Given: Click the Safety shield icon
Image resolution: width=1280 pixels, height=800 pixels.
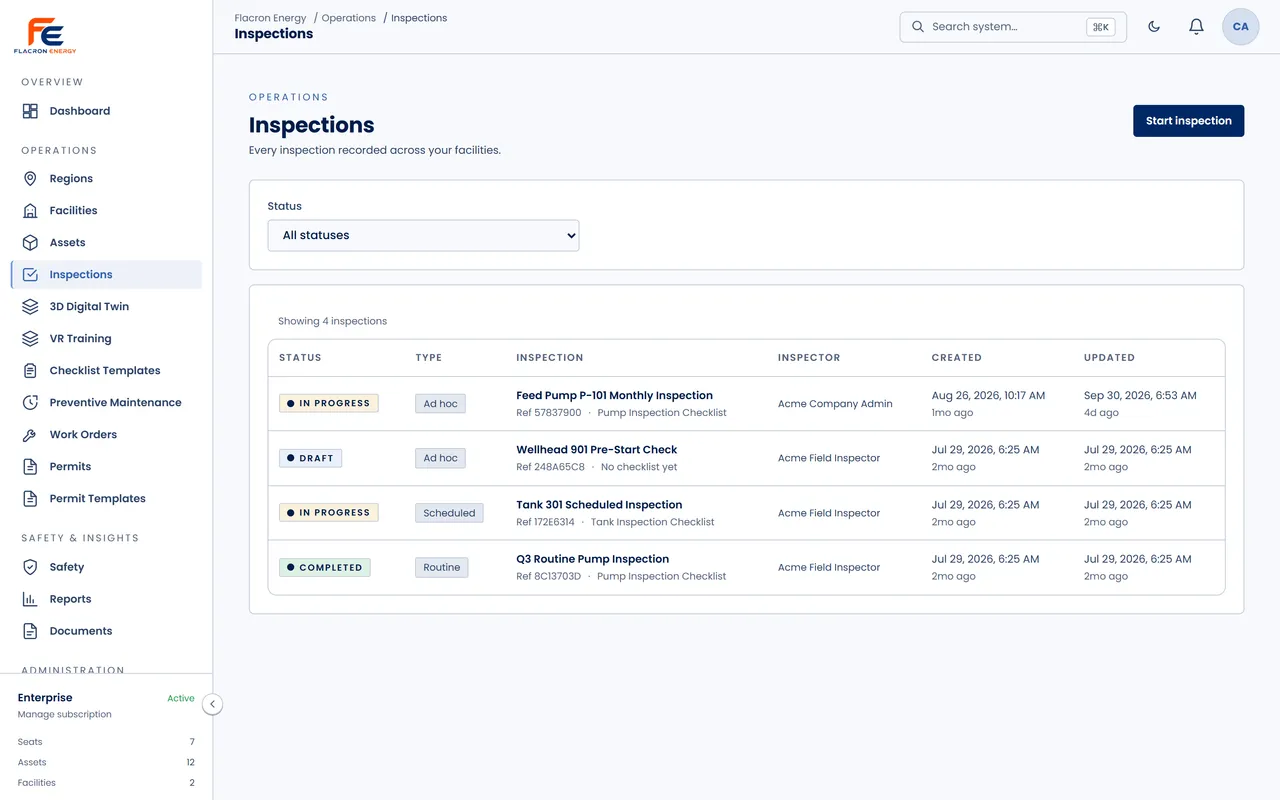Looking at the screenshot, I should (30, 567).
